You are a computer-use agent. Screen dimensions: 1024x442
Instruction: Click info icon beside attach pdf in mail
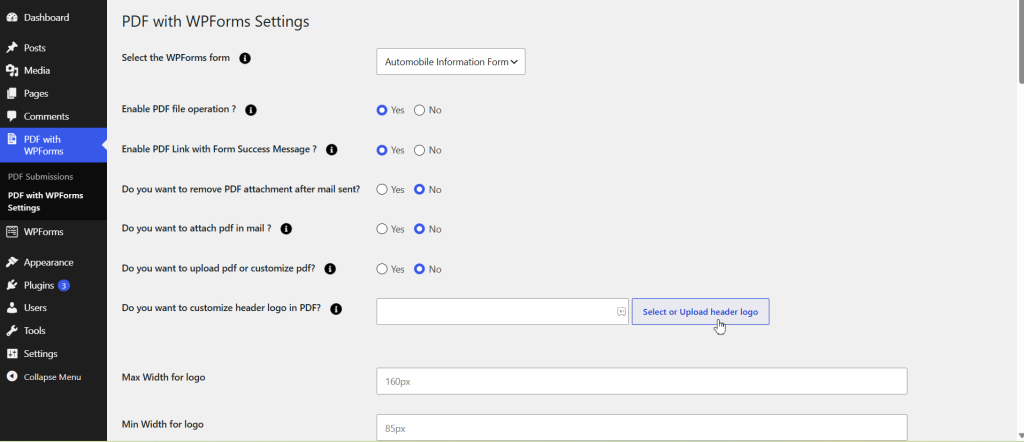pos(286,229)
